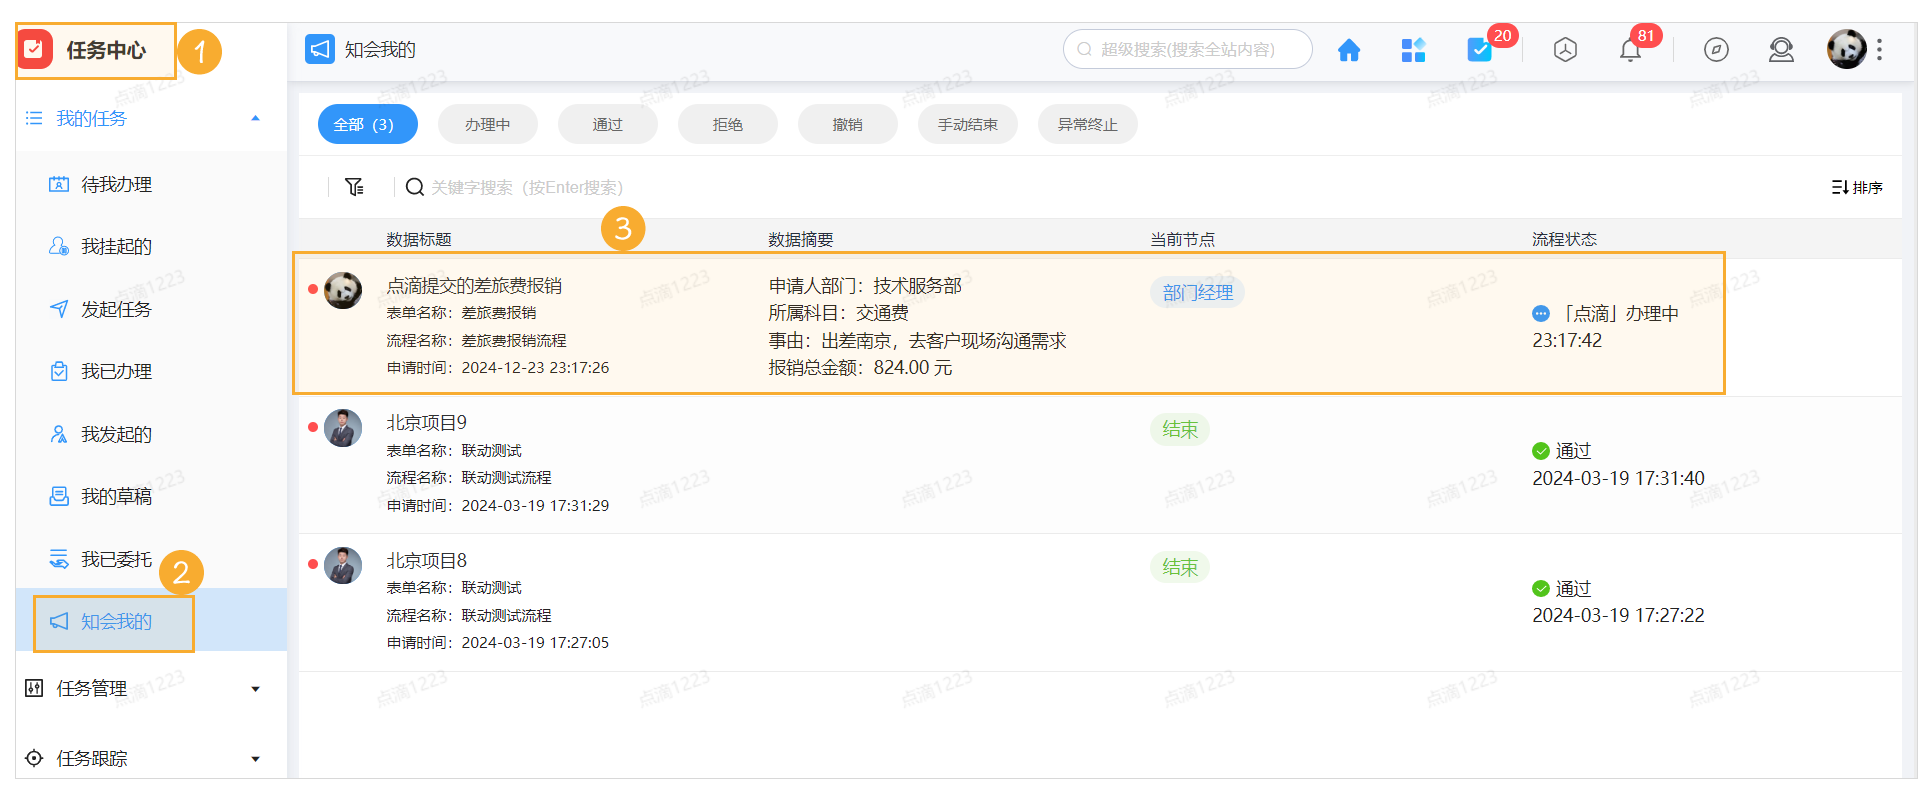This screenshot has height=790, width=1925.
Task: Collapse the 我的任务 section arrow
Action: 255,118
